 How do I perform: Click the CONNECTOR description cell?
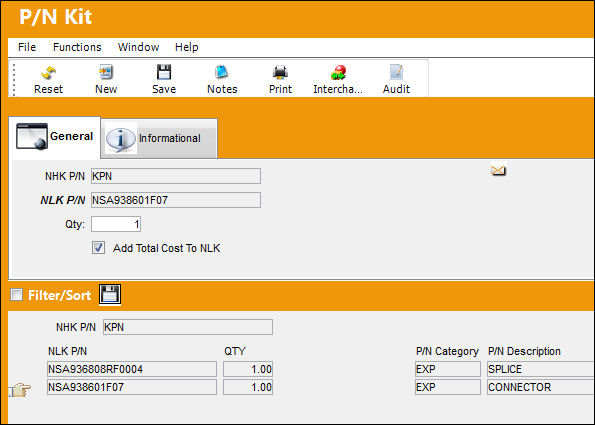click(x=541, y=387)
